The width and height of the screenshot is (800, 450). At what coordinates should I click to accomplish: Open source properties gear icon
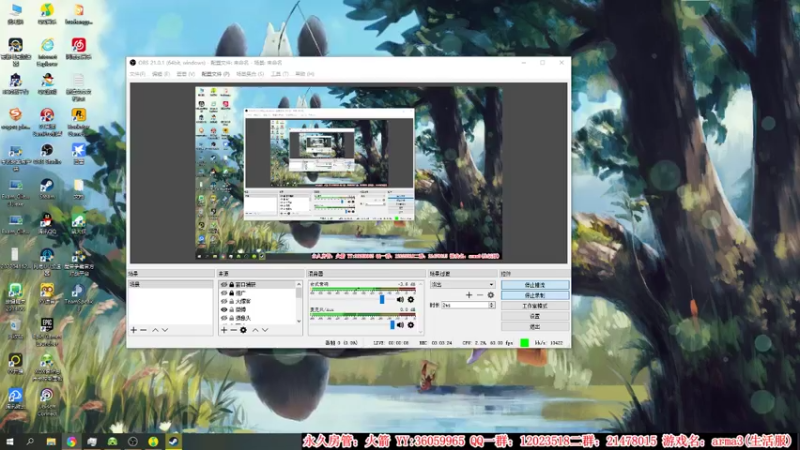(x=243, y=330)
